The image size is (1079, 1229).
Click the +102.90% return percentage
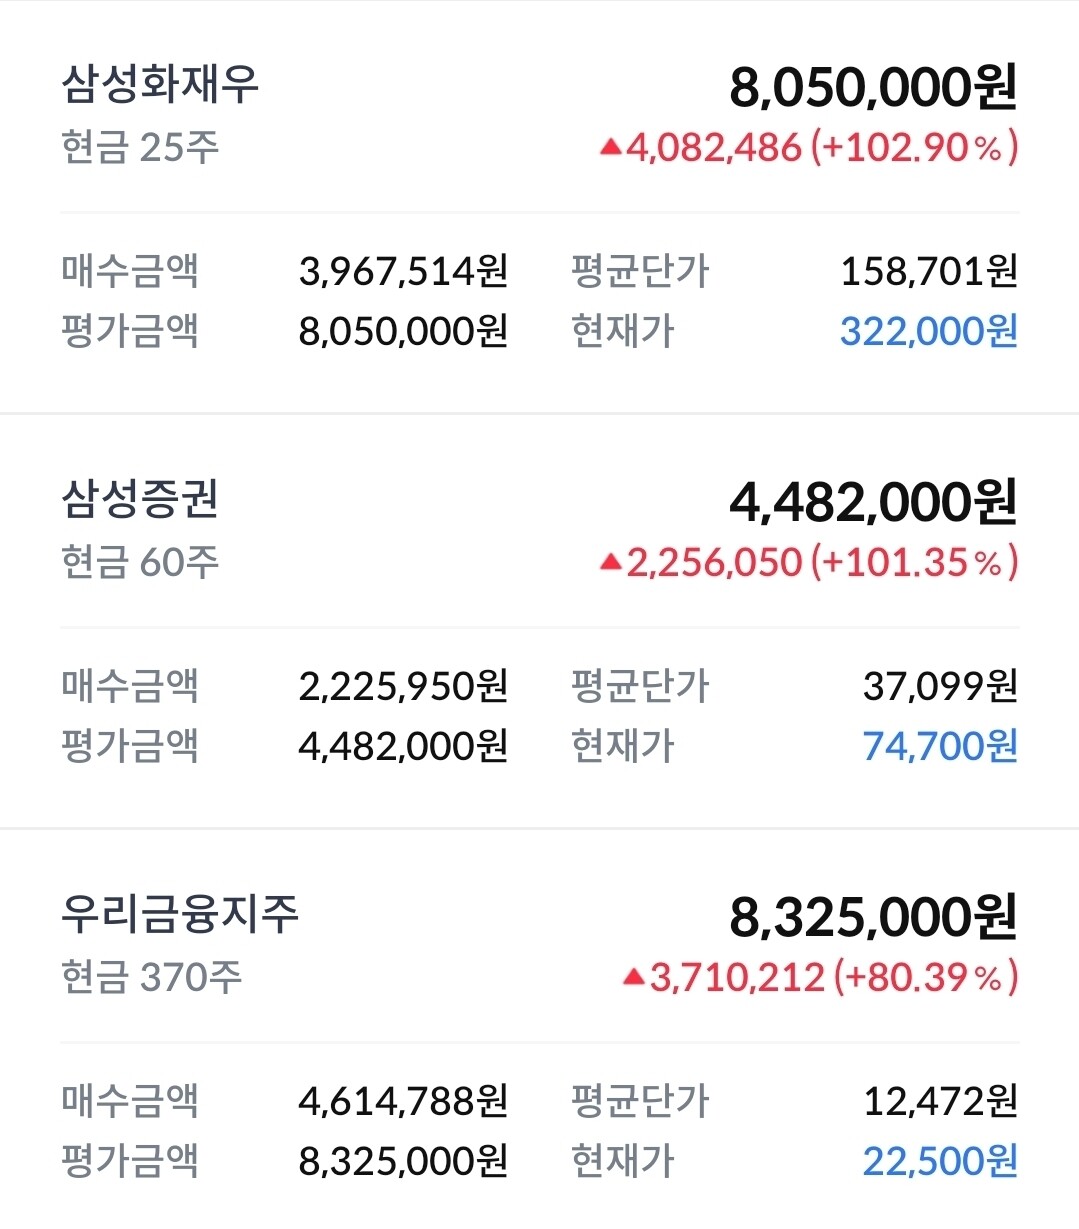pos(914,148)
